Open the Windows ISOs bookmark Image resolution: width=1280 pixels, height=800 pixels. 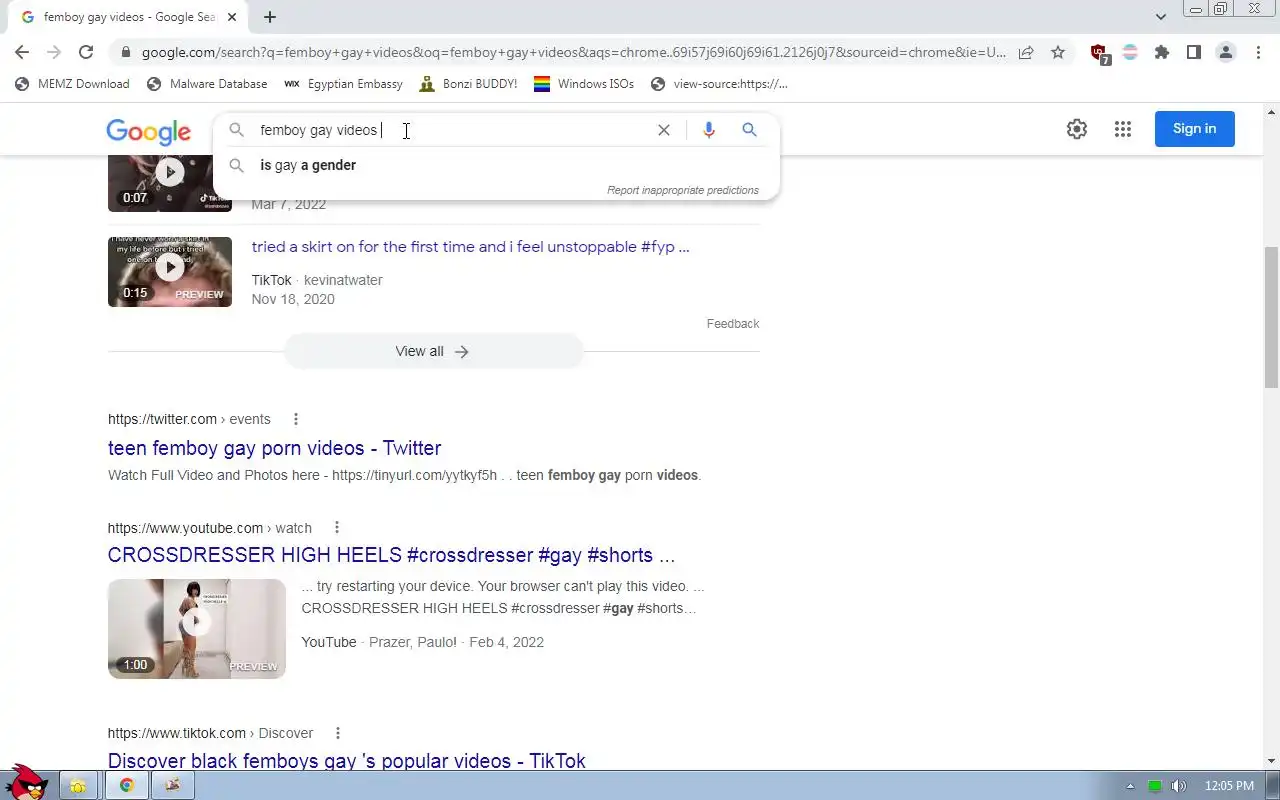click(584, 84)
